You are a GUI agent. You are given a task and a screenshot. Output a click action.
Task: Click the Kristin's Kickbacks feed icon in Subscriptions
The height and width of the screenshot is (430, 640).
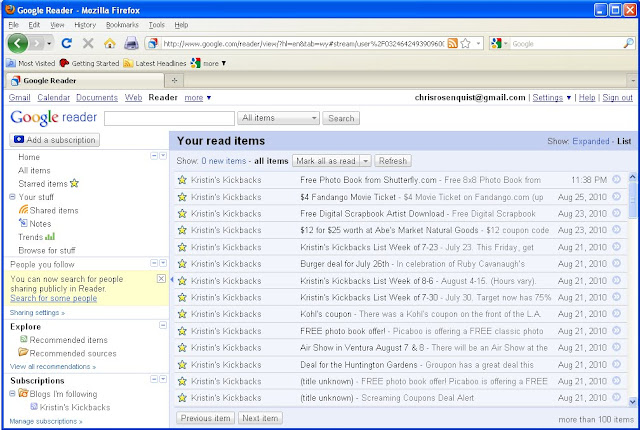(34, 406)
